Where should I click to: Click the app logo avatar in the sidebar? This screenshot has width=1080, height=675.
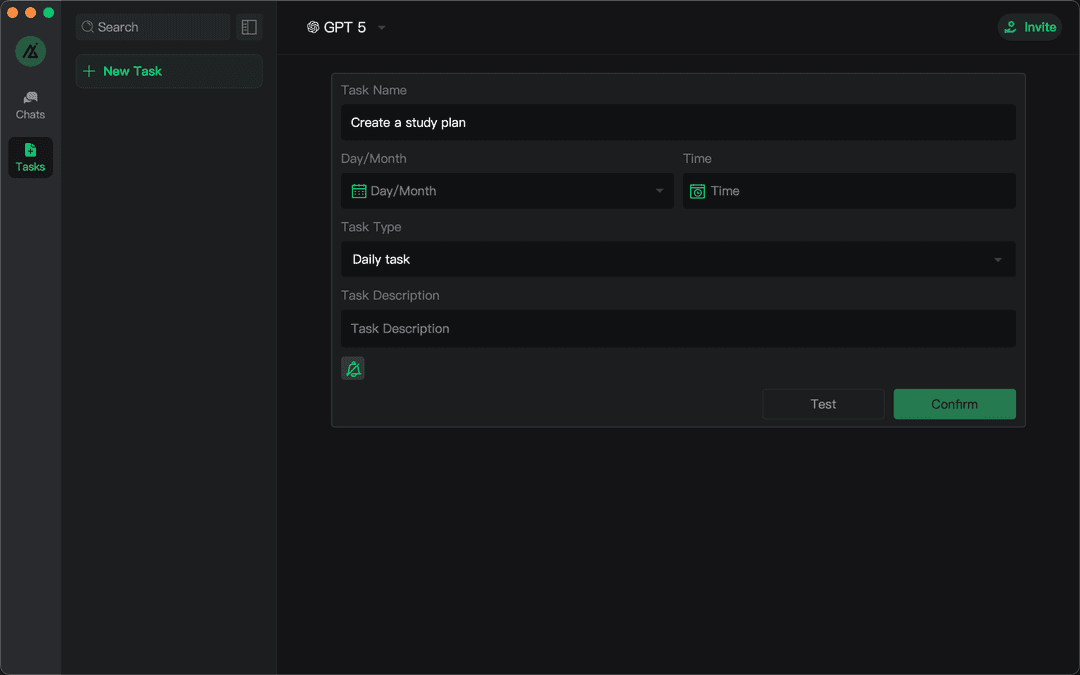[30, 51]
